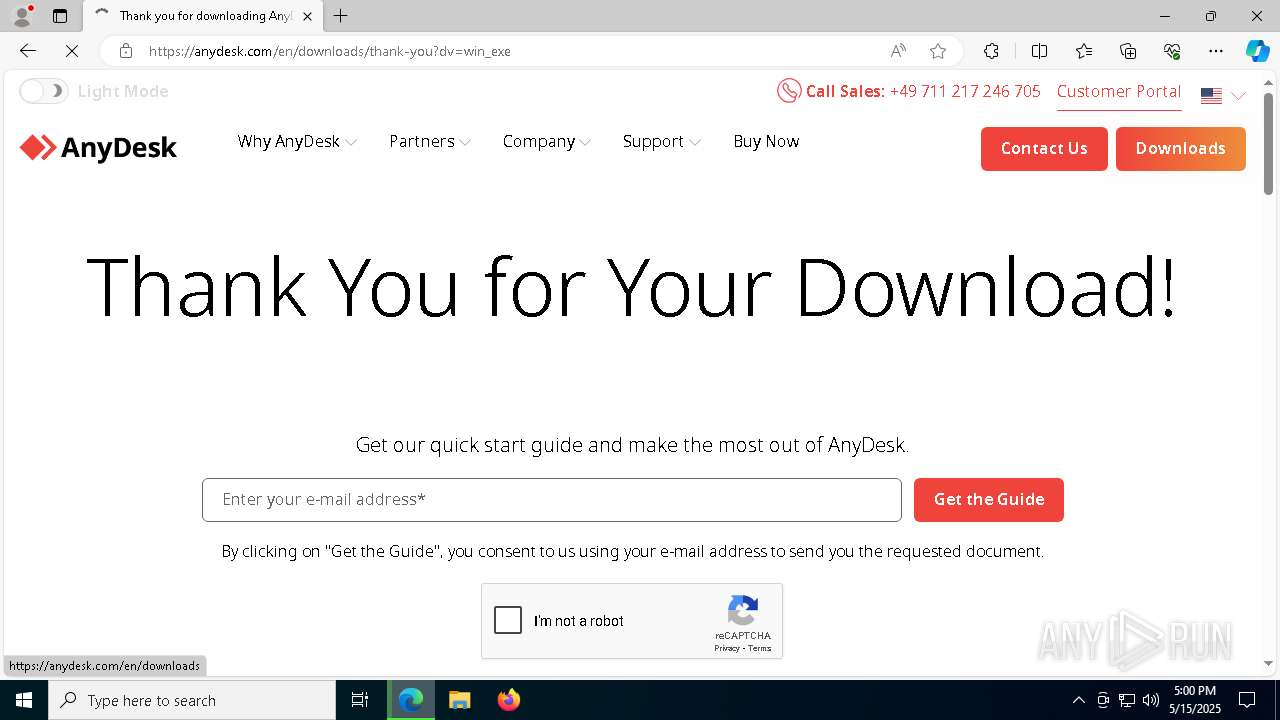
Task: Expand the Company menu
Action: click(x=547, y=141)
